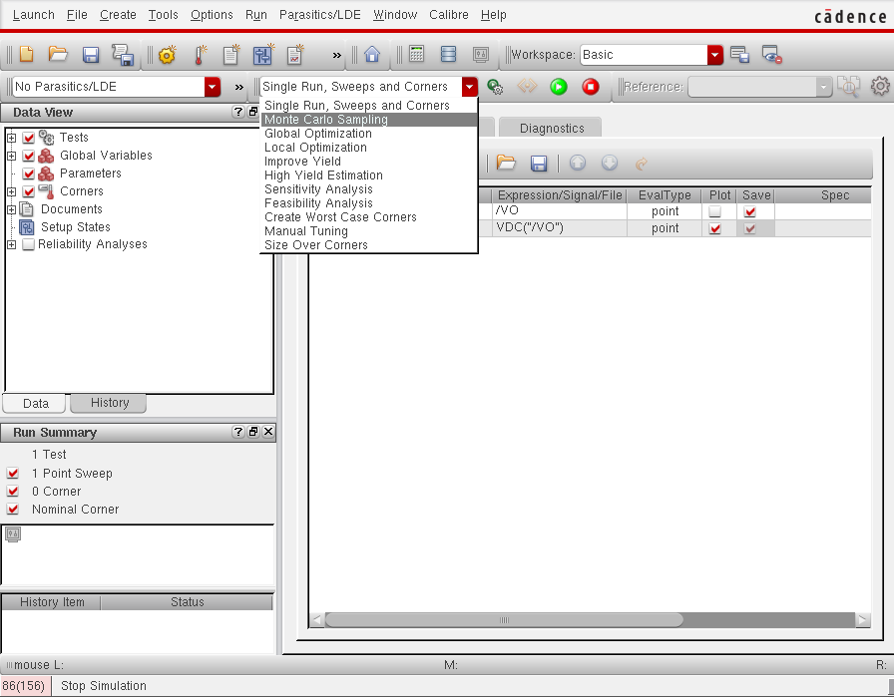894x697 pixels.
Task: Click the sliders setup icon in toolbar
Action: tap(263, 55)
